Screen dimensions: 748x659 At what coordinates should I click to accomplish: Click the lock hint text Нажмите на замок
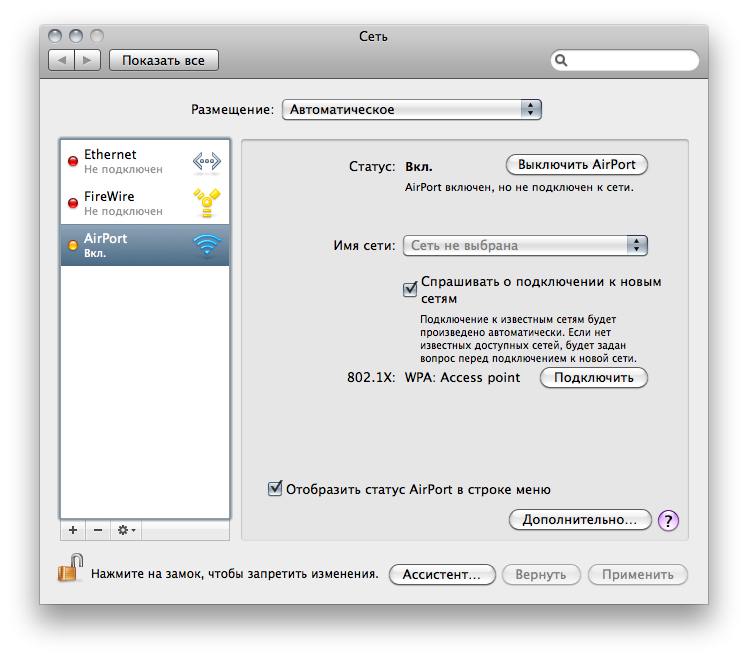pyautogui.click(x=235, y=574)
